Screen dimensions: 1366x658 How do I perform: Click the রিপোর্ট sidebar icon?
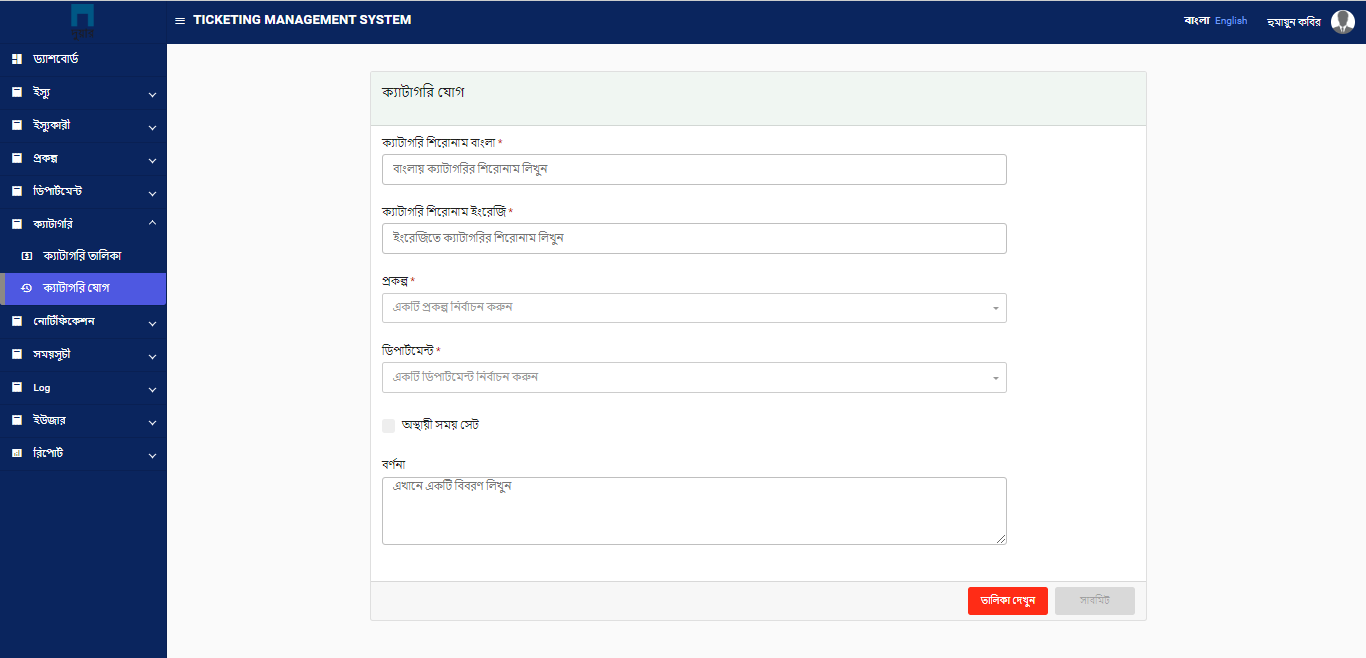[16, 453]
